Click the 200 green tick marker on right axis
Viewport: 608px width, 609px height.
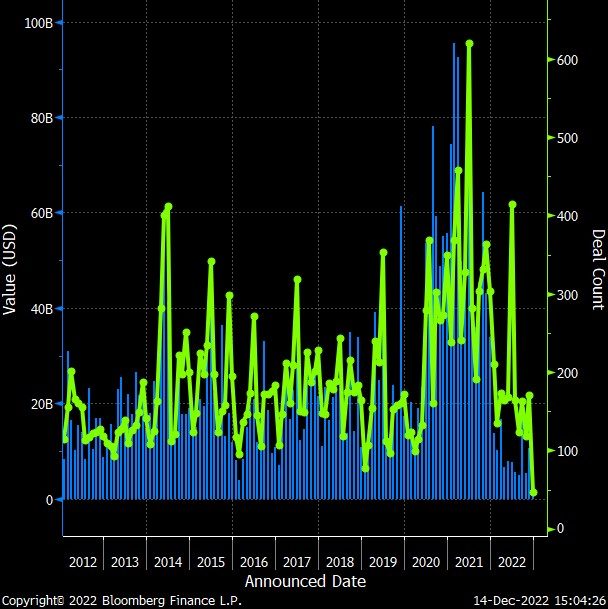click(x=549, y=372)
